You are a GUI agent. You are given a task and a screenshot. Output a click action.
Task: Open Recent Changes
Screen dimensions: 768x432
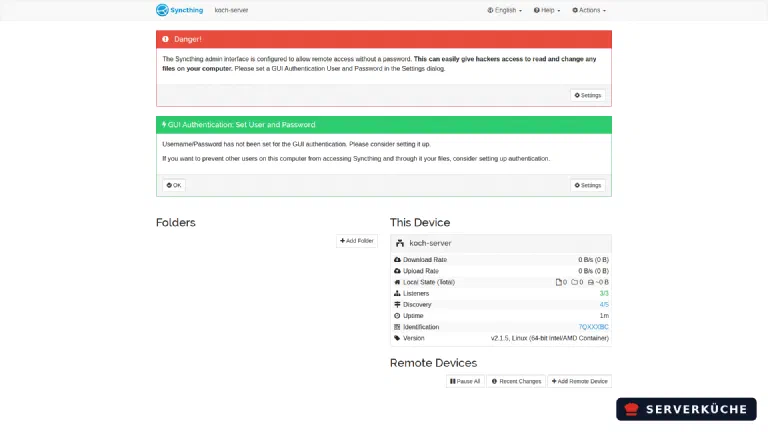pos(516,381)
